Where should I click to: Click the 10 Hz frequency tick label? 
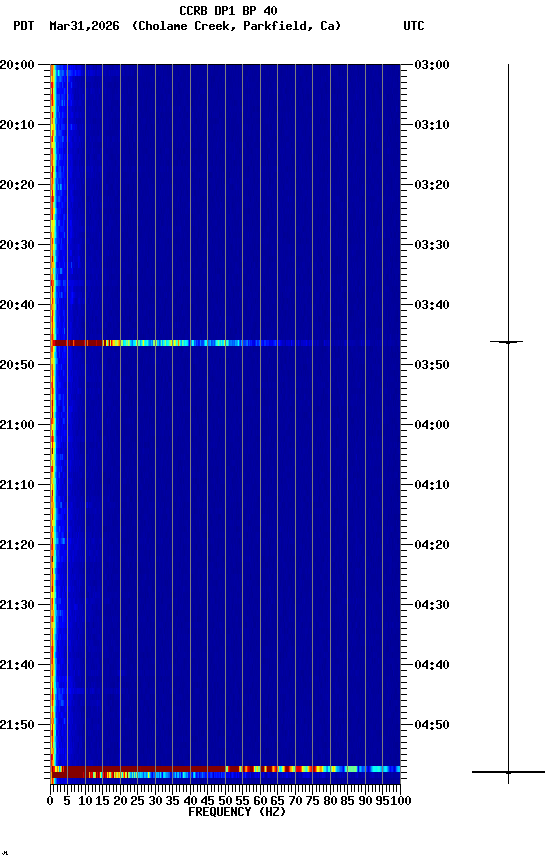[x=85, y=801]
